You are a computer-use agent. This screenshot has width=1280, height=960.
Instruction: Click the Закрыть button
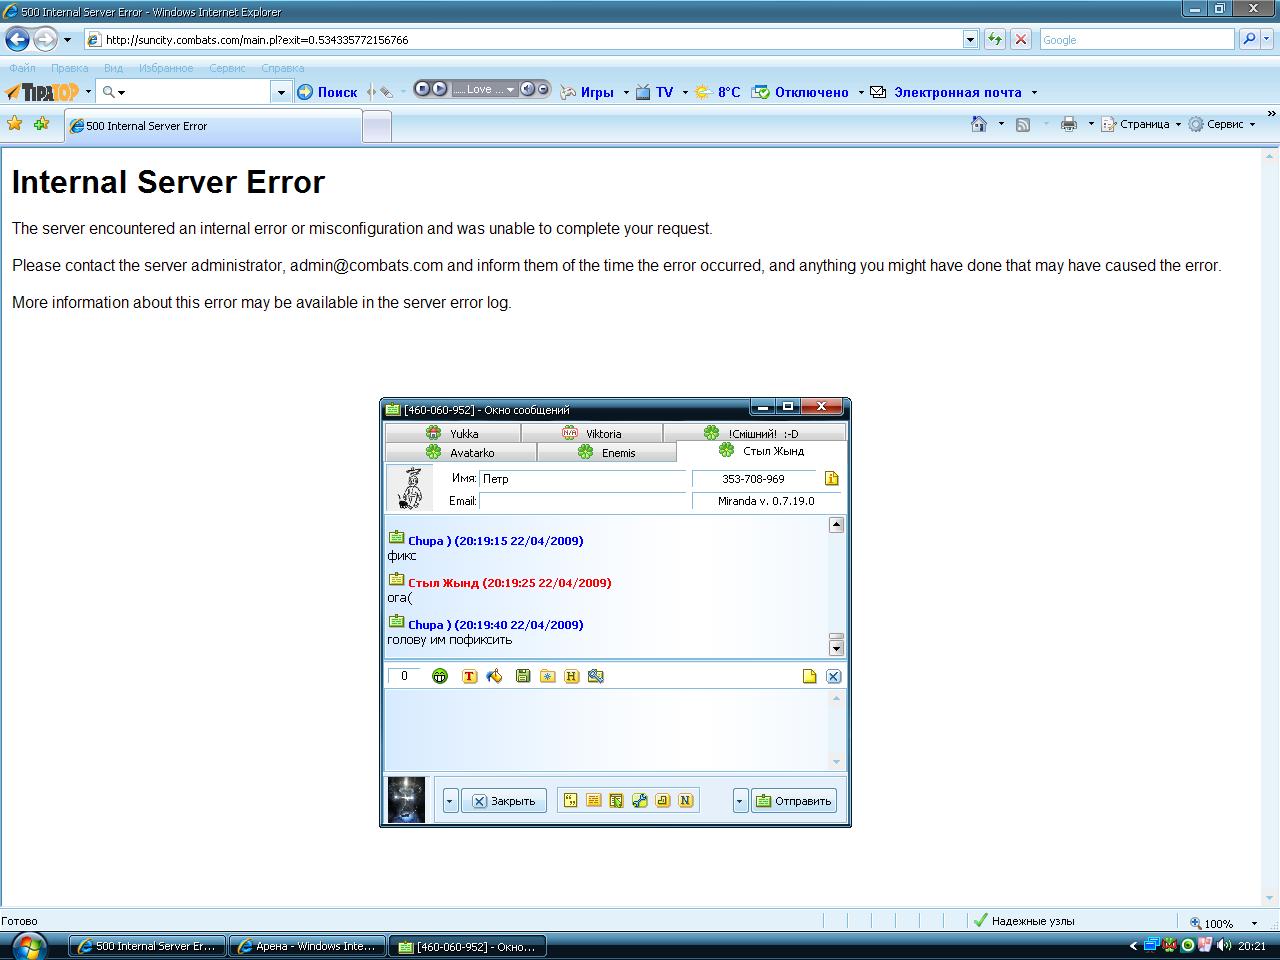(504, 801)
